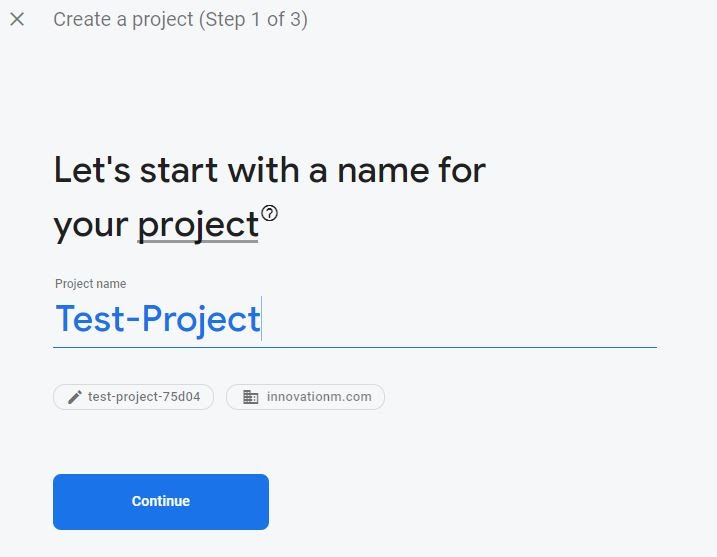Open the test-project-75d04 project ID chip
This screenshot has height=557, width=717.
133,397
